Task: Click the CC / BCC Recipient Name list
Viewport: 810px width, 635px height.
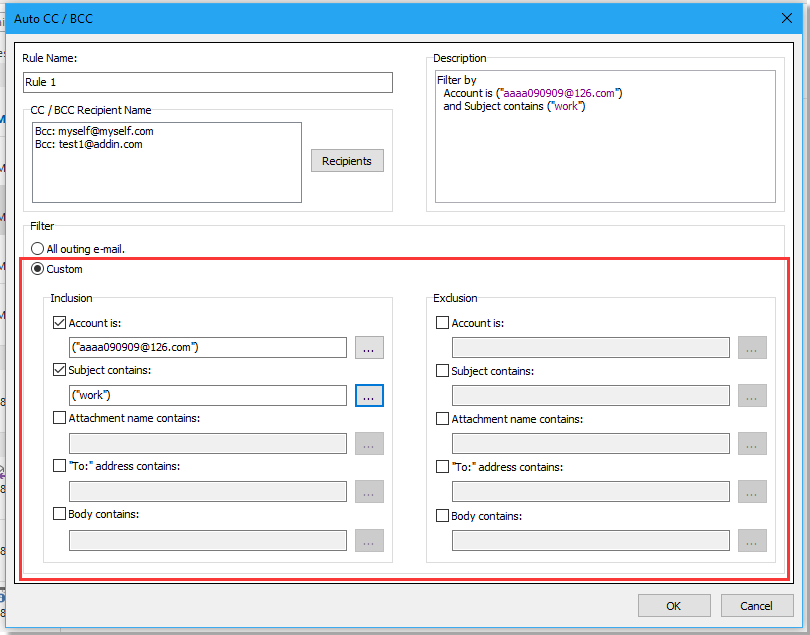Action: tap(166, 160)
